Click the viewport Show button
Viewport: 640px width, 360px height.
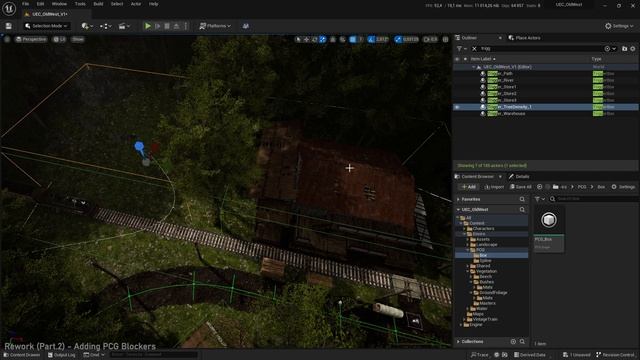point(78,39)
